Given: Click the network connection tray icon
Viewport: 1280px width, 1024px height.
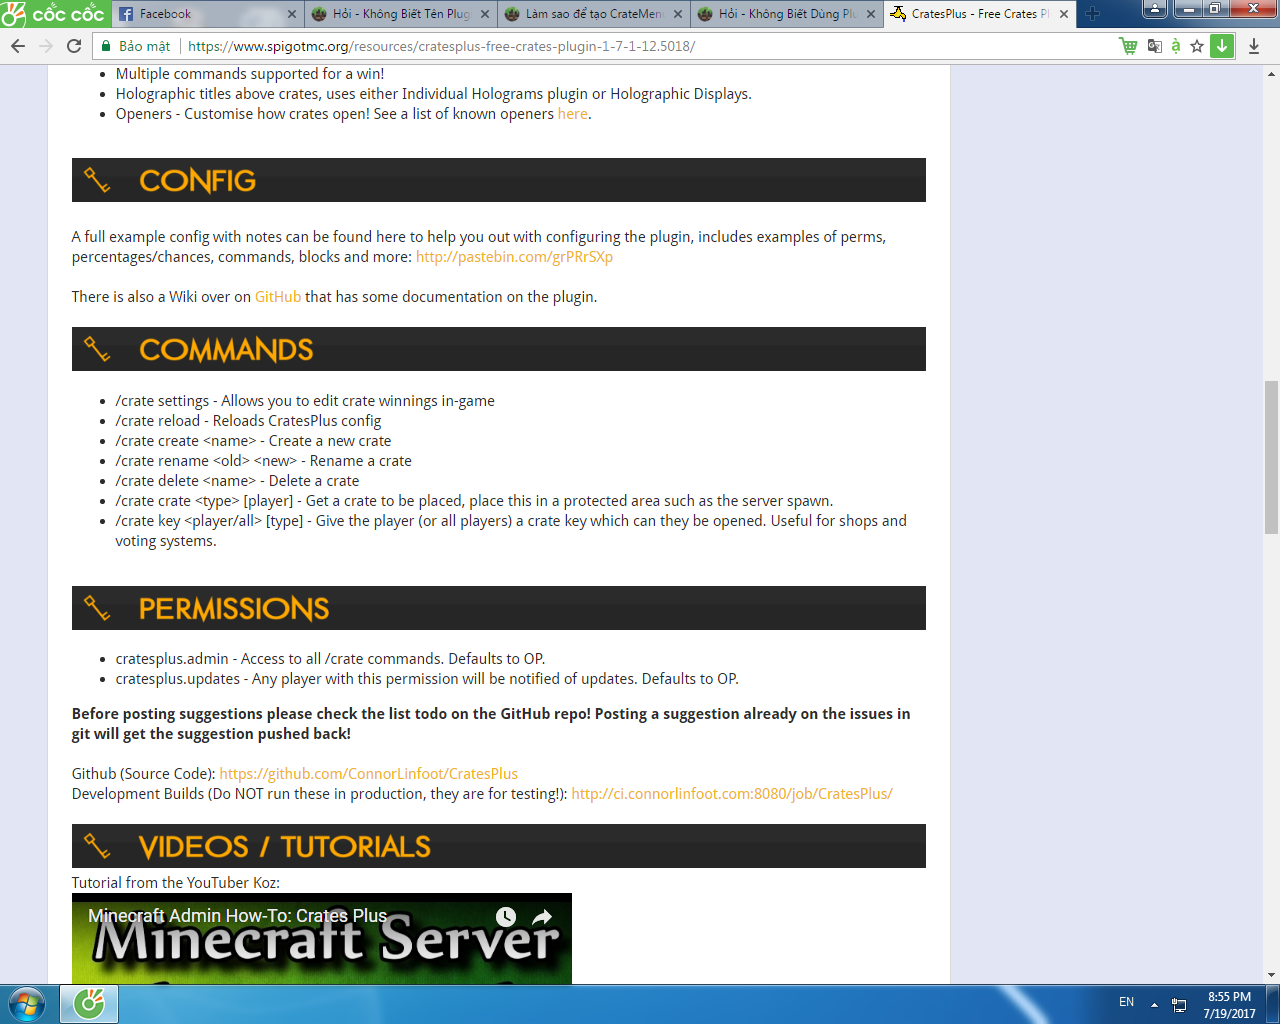Looking at the screenshot, I should (1179, 1004).
